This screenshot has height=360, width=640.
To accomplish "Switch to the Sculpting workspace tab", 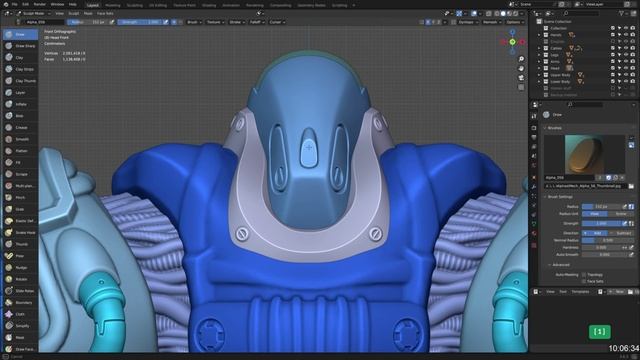I will [135, 5].
